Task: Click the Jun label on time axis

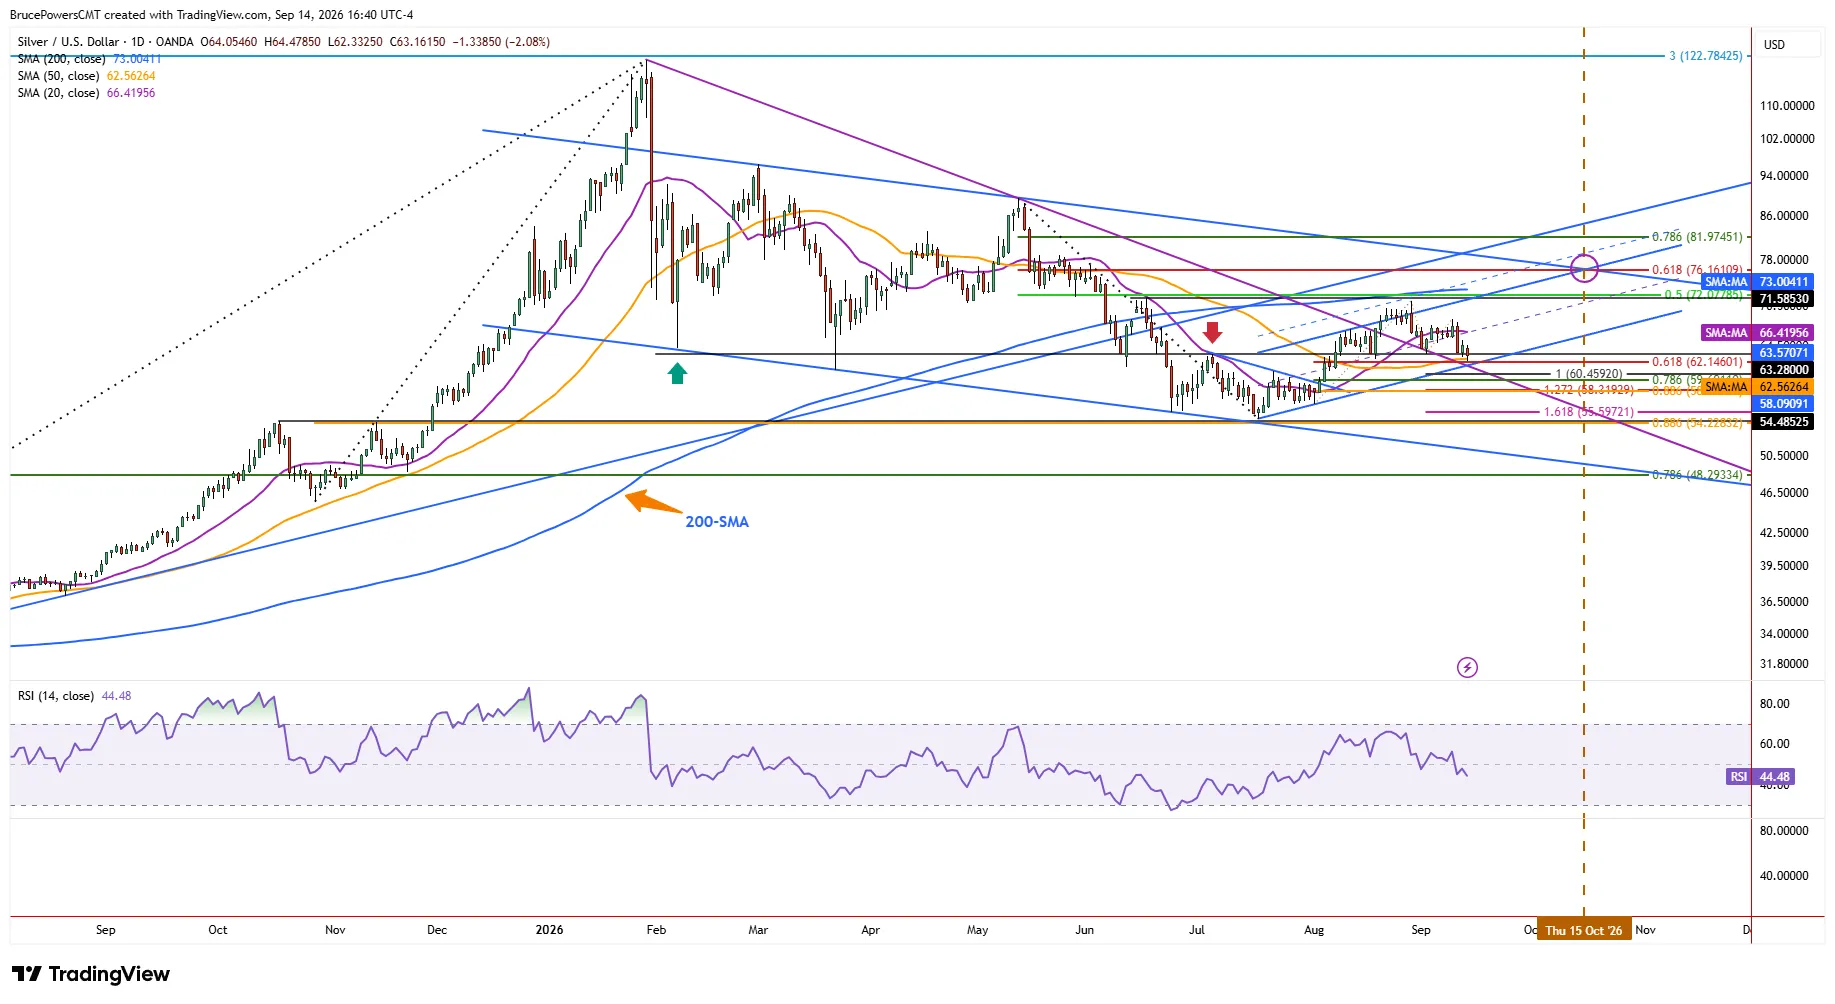Action: pos(1084,930)
